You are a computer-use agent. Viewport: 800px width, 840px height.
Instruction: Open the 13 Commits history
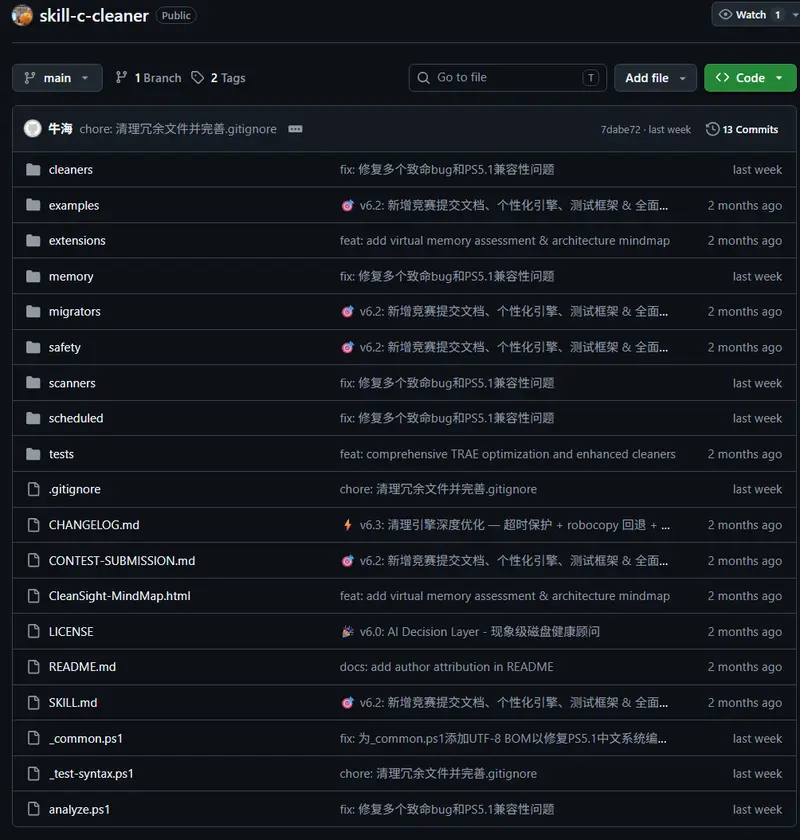pyautogui.click(x=742, y=129)
